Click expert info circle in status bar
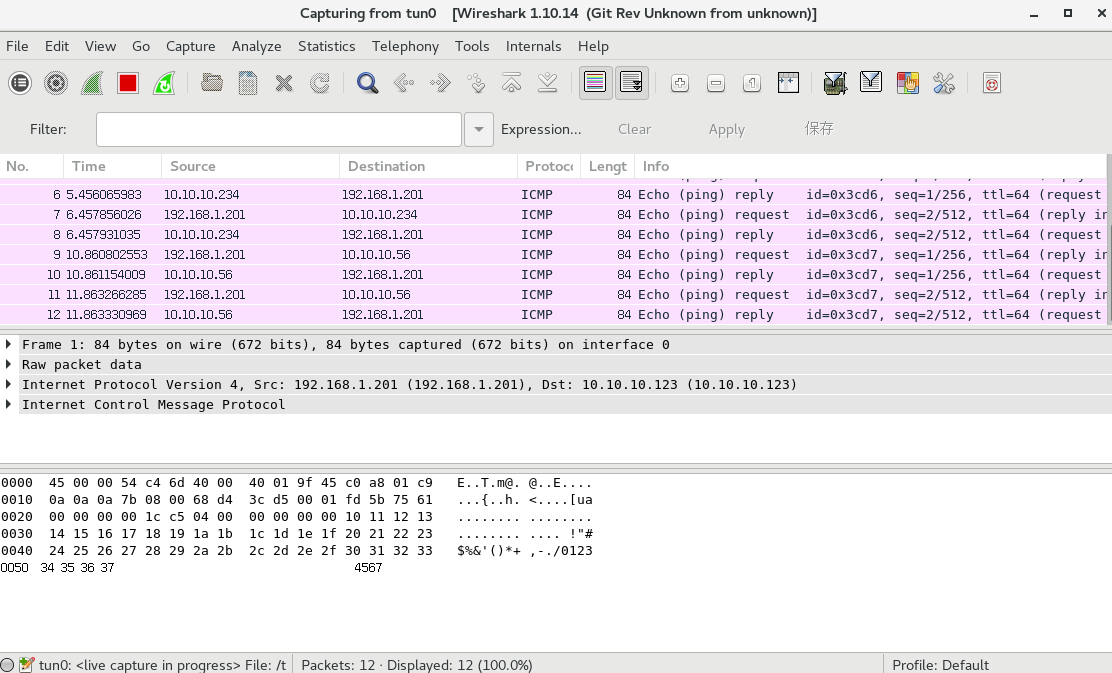This screenshot has width=1112, height=673. (x=7, y=665)
